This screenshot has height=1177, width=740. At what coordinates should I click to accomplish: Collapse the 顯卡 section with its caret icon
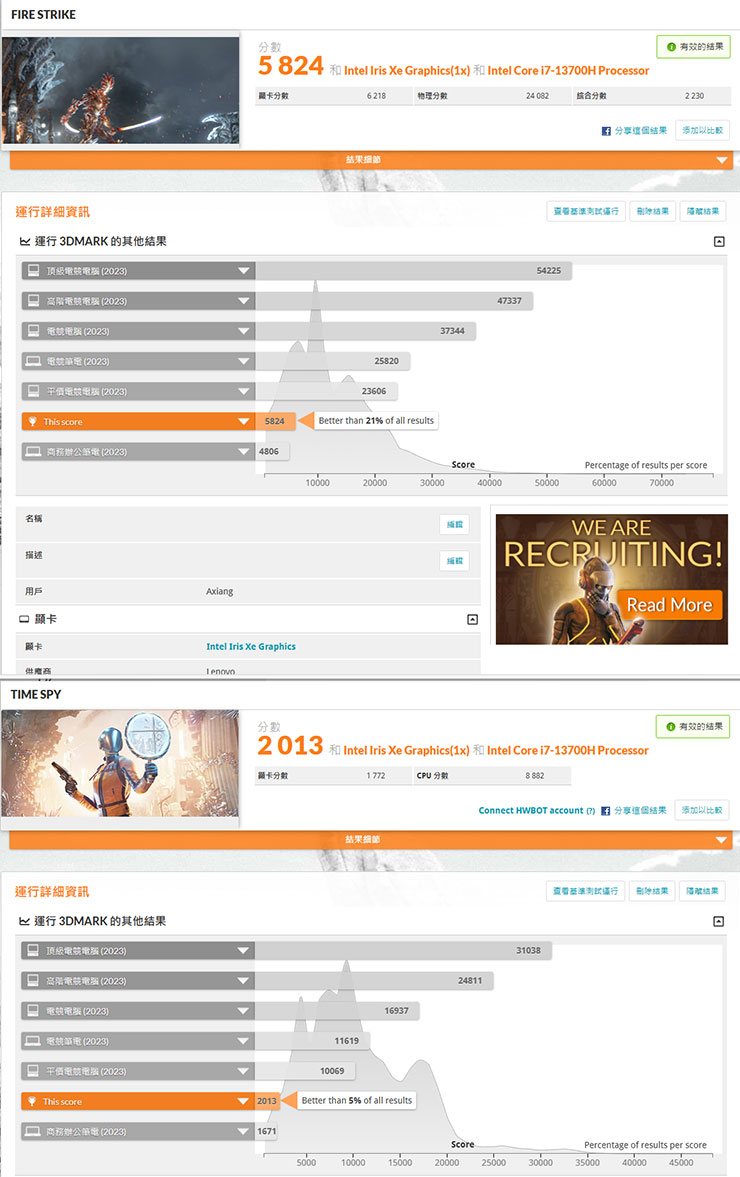(x=472, y=619)
